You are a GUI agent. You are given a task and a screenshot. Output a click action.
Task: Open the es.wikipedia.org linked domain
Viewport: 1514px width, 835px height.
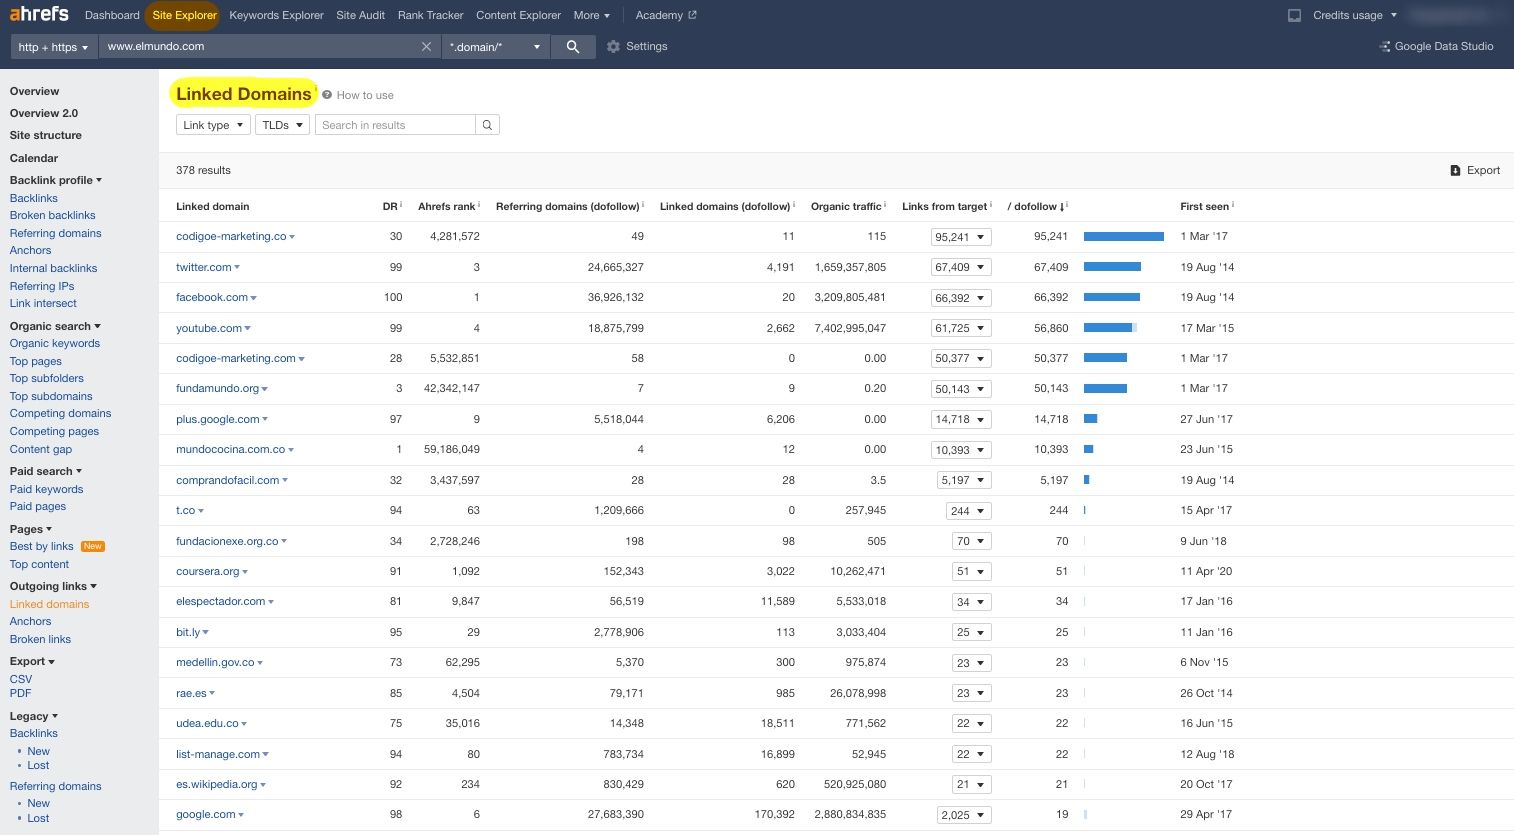click(217, 784)
